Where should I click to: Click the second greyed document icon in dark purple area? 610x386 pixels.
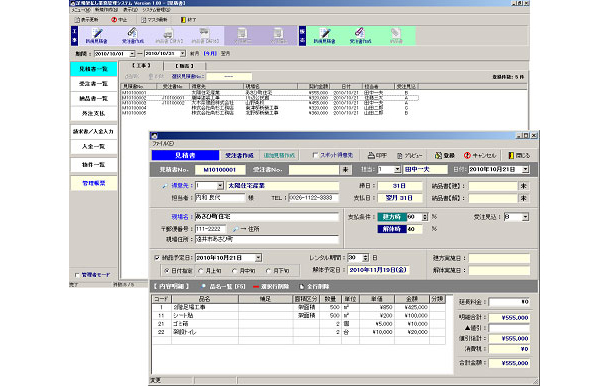coord(277,33)
